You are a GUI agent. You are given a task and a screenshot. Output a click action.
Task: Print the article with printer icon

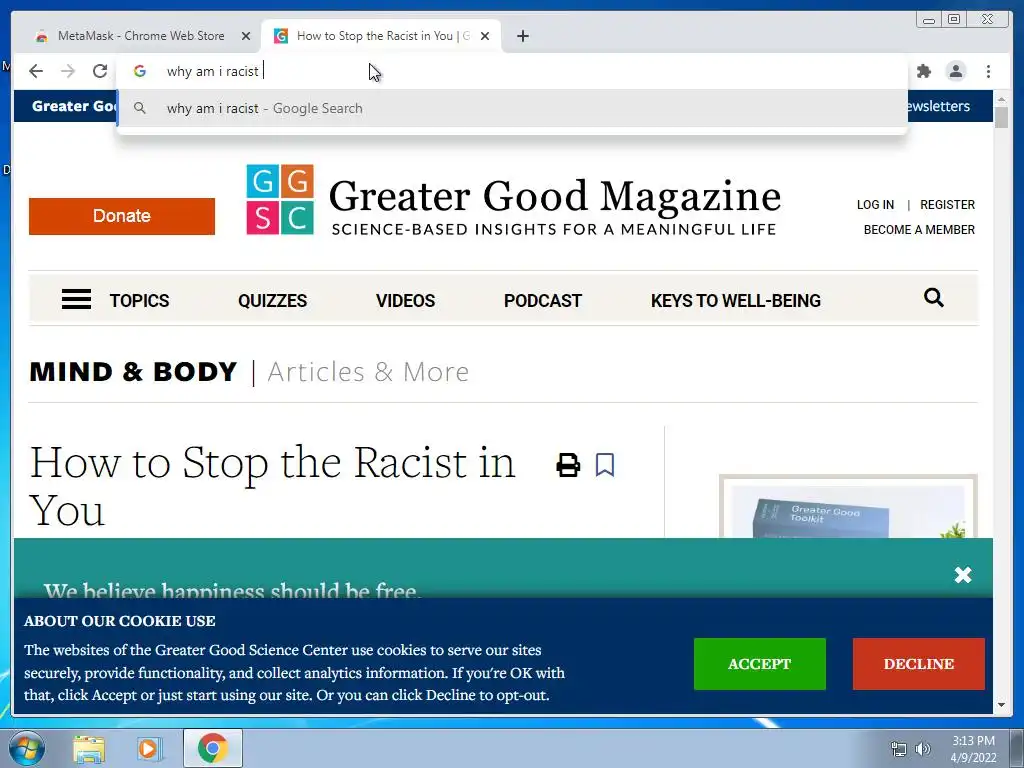(x=568, y=466)
